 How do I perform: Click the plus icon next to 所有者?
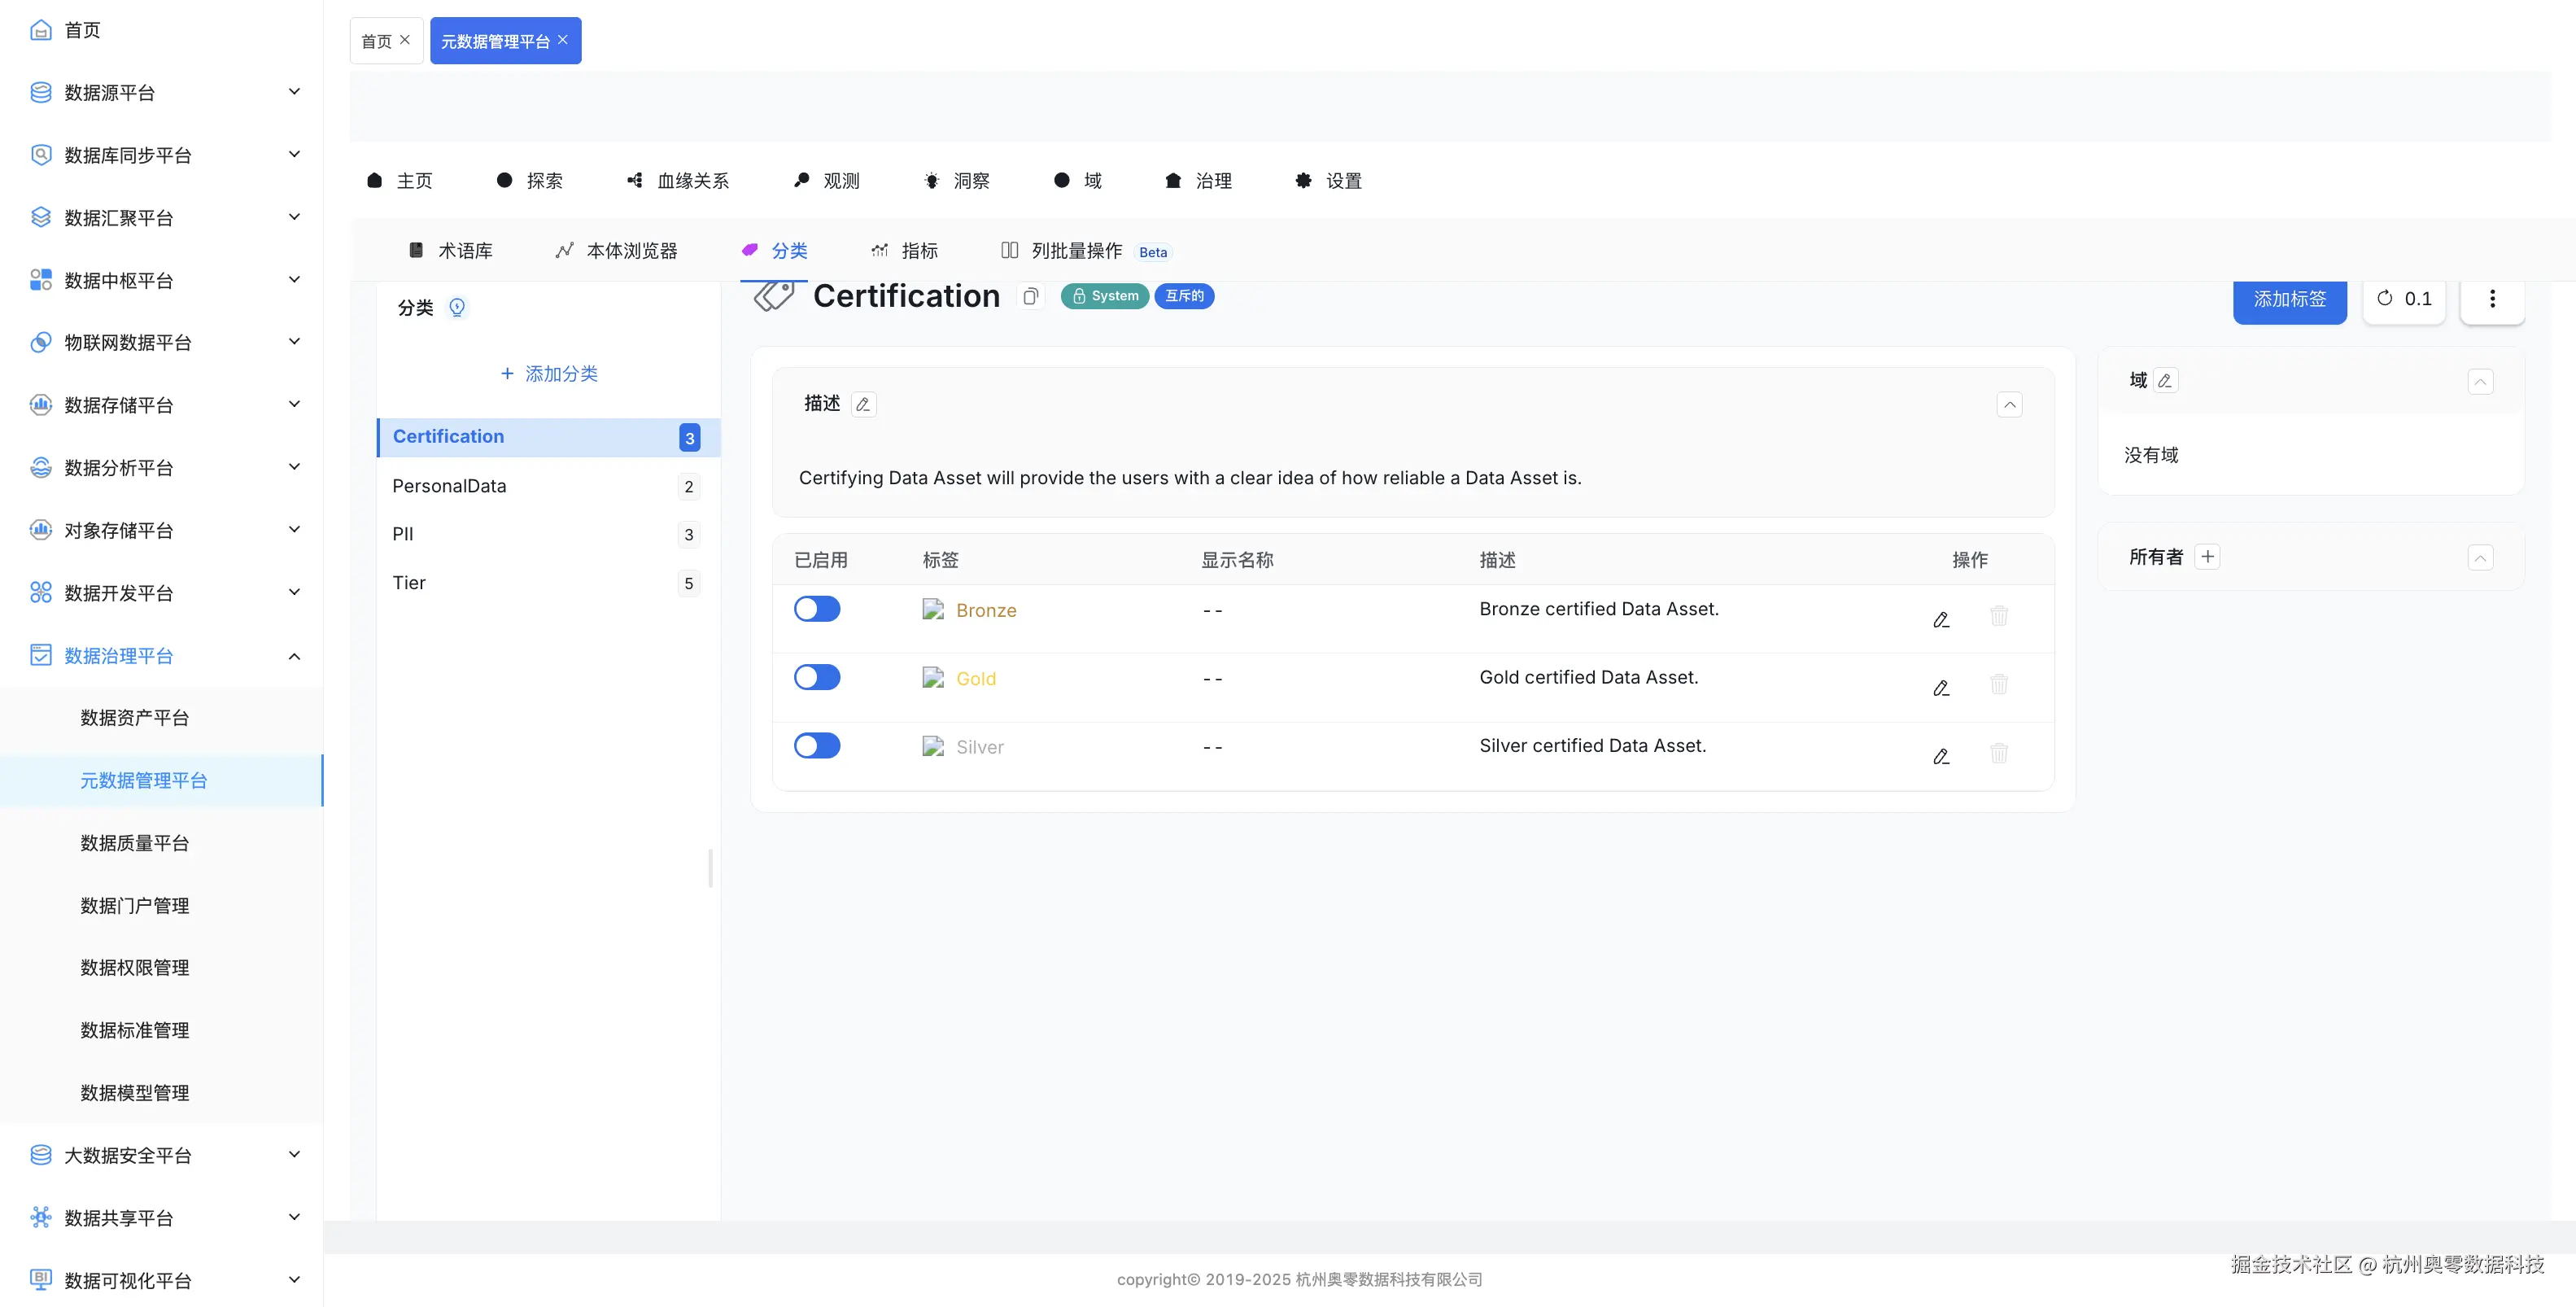tap(2207, 557)
